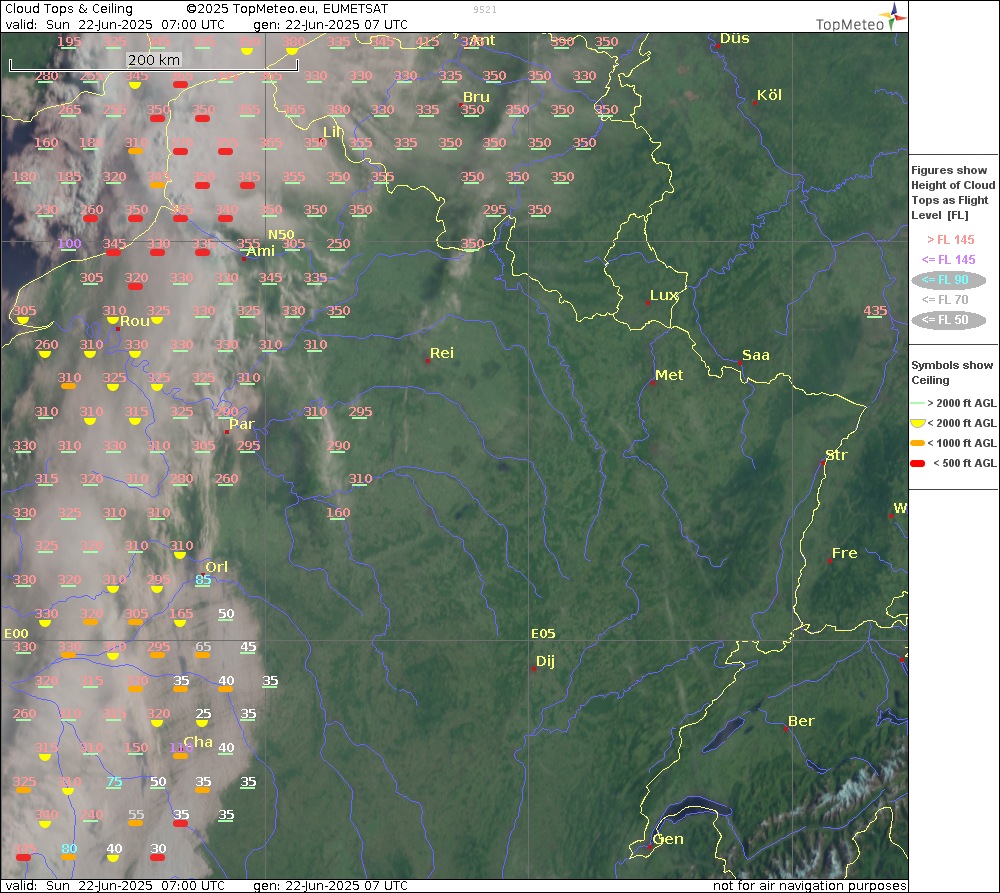The height and width of the screenshot is (893, 1000).
Task: Click the cloud top value 240
Action: [x=91, y=815]
